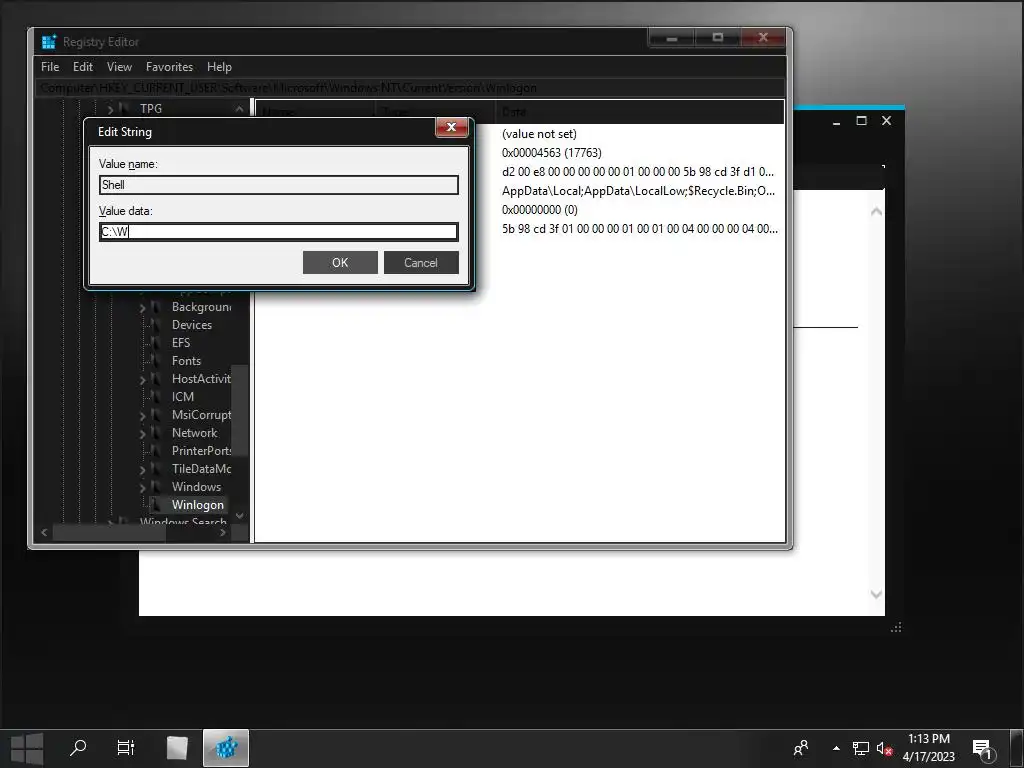Viewport: 1024px width, 768px height.
Task: Select the Value name field containing Shell
Action: tap(279, 185)
